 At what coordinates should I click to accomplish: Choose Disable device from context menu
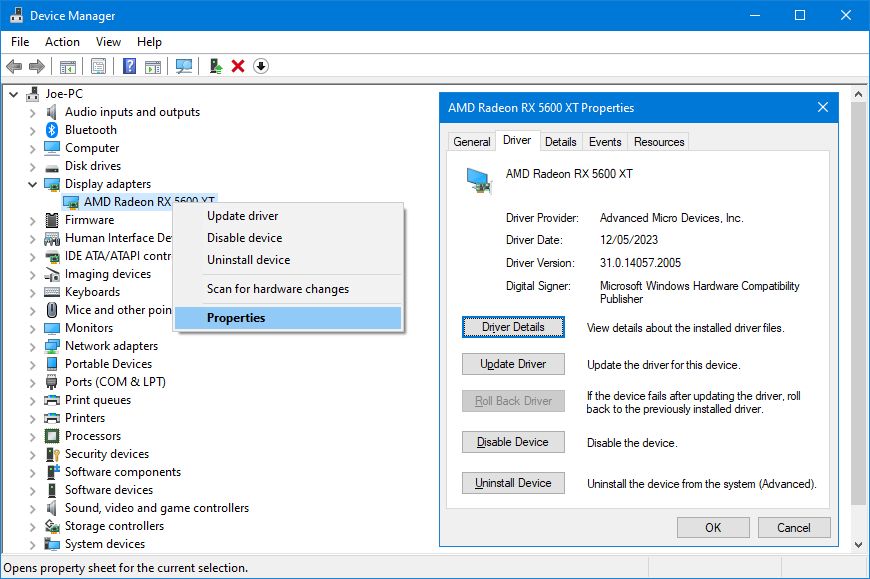[x=288, y=238]
